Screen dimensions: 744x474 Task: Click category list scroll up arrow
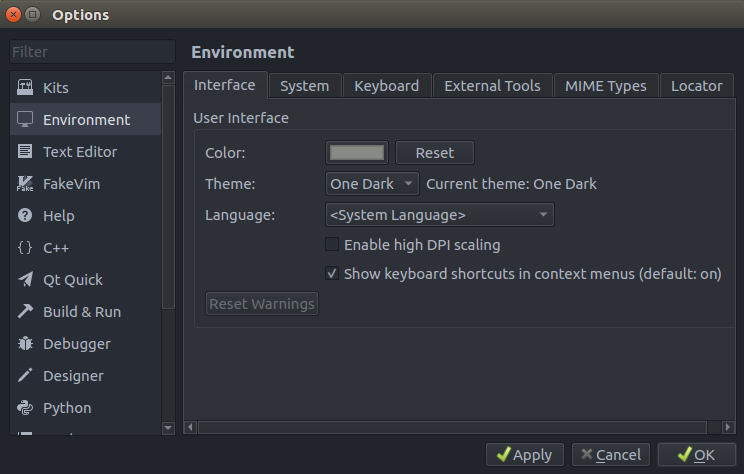coord(168,77)
